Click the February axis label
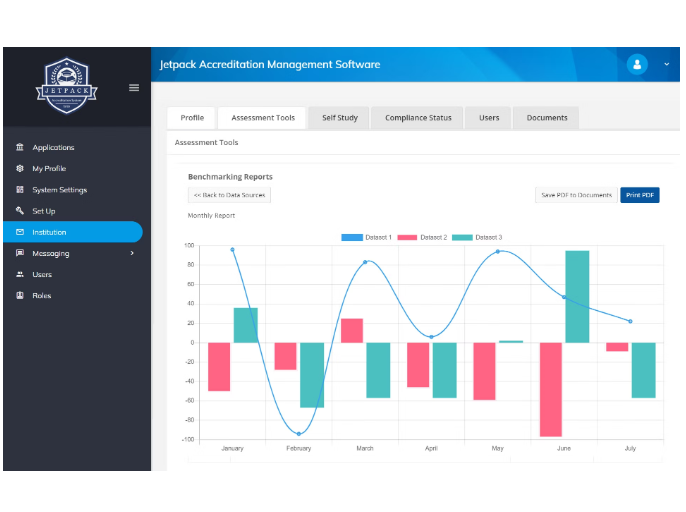Viewport: 686px width, 512px height. pos(299,448)
